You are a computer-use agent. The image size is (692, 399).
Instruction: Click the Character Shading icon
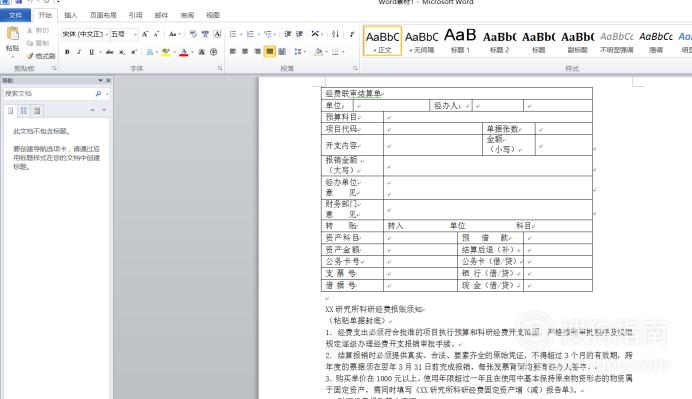tap(202, 52)
